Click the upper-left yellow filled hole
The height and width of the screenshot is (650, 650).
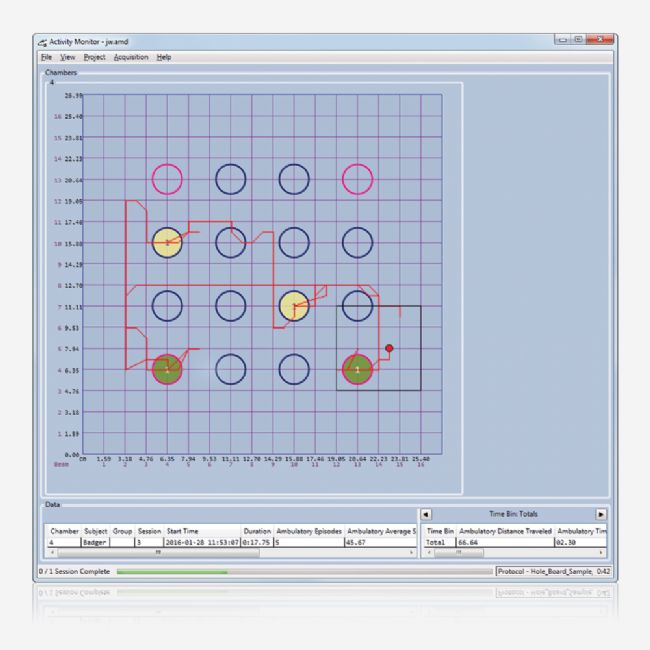[x=167, y=242]
